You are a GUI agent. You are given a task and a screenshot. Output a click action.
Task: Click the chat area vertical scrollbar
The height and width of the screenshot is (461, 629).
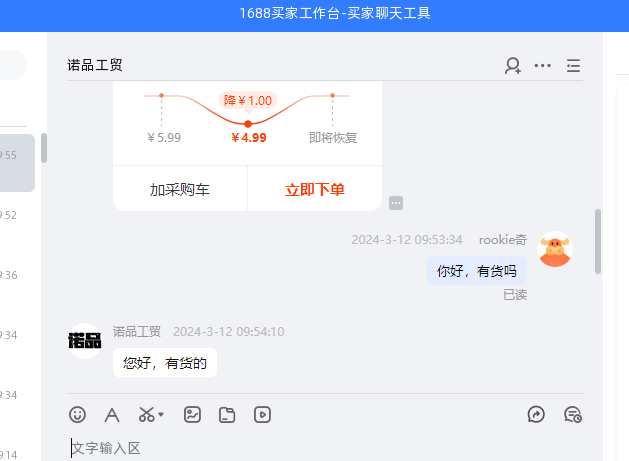coord(598,241)
